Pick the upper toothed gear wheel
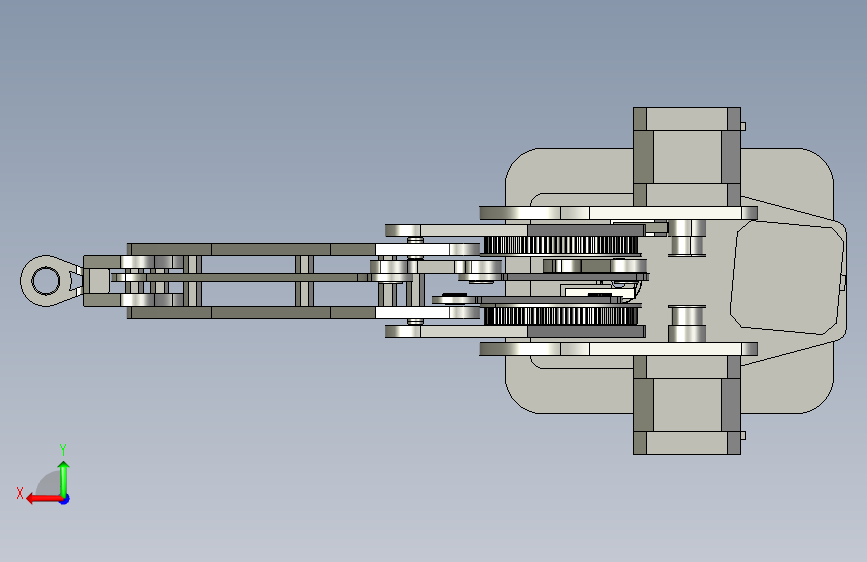The width and height of the screenshot is (867, 562). pyautogui.click(x=561, y=245)
